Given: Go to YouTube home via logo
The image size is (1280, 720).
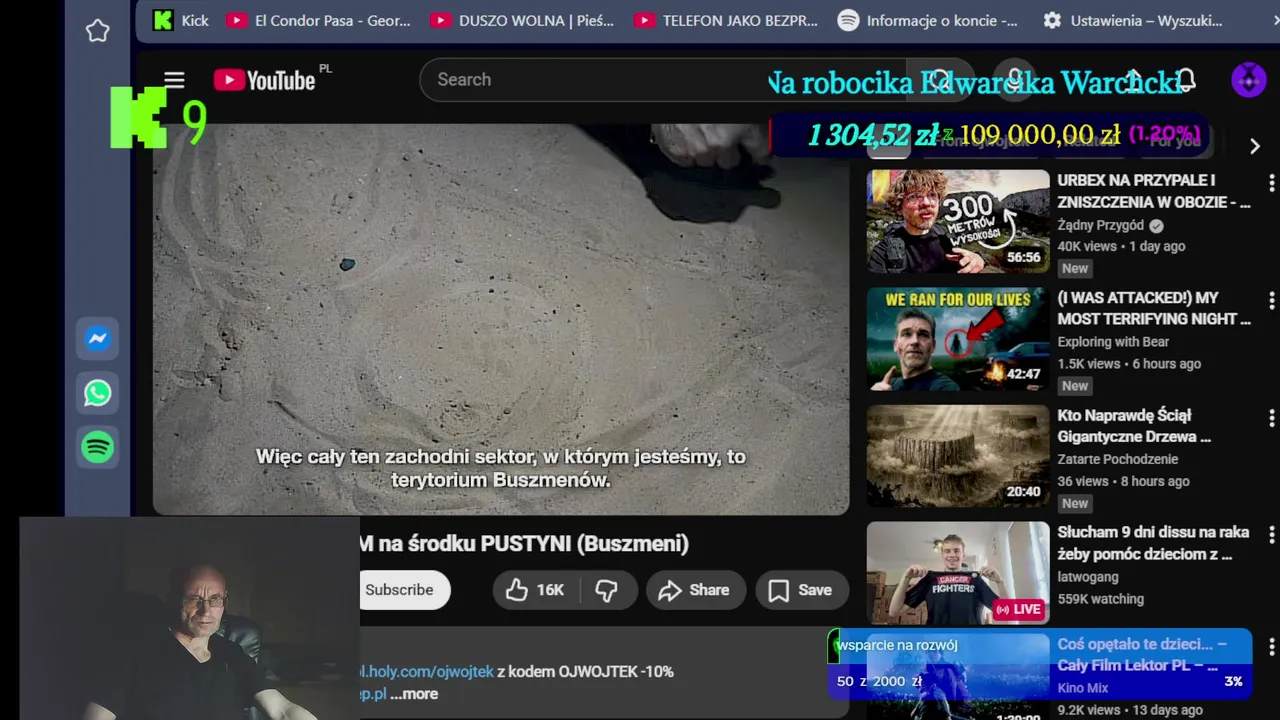Looking at the screenshot, I should coord(264,80).
